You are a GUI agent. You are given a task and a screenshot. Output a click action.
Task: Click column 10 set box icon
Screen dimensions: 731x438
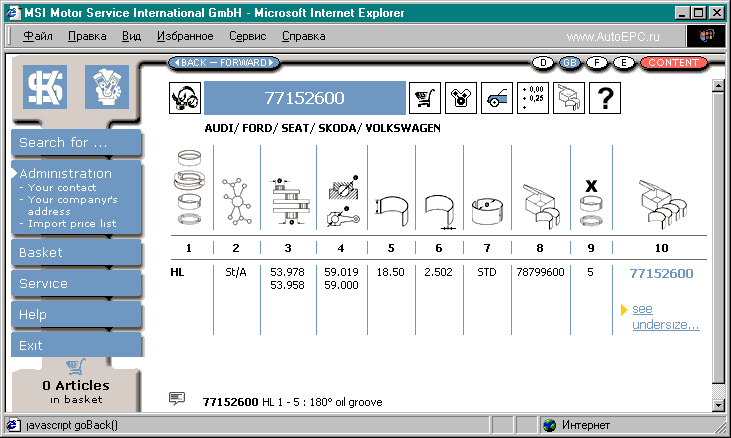click(662, 204)
